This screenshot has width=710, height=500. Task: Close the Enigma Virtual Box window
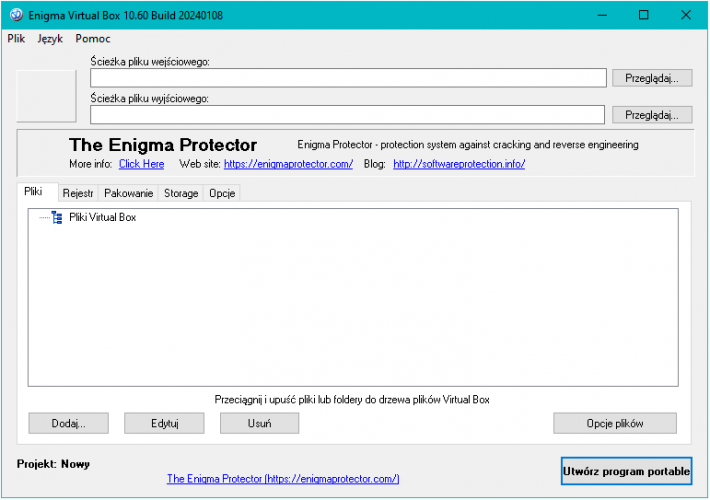click(686, 15)
